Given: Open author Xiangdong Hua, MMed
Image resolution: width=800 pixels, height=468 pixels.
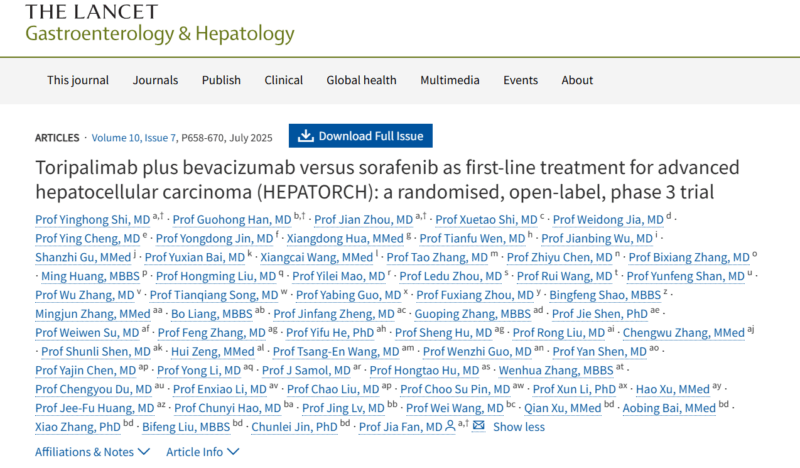Looking at the screenshot, I should 345,239.
